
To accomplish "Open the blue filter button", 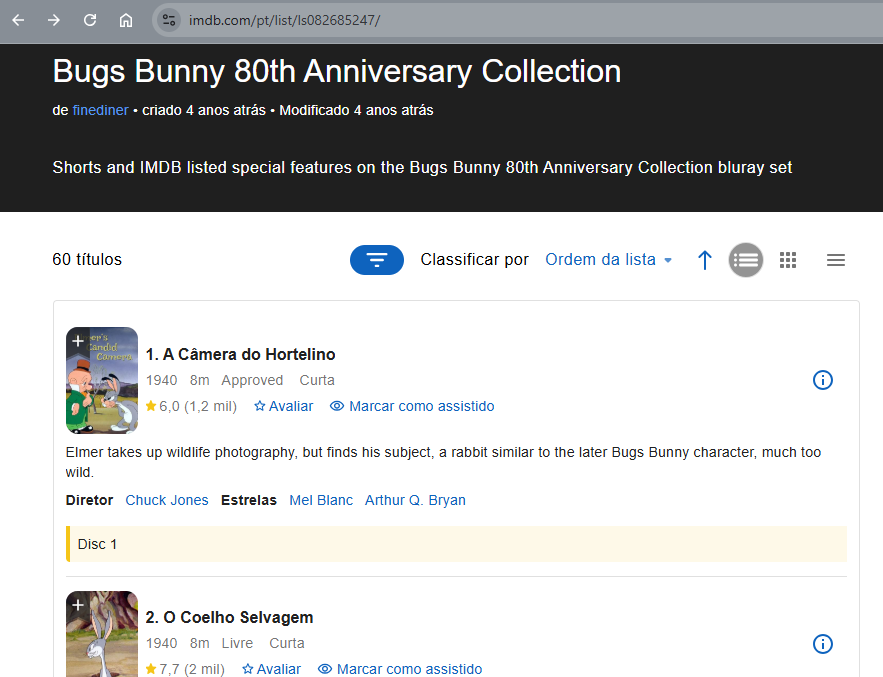I will (x=377, y=260).
